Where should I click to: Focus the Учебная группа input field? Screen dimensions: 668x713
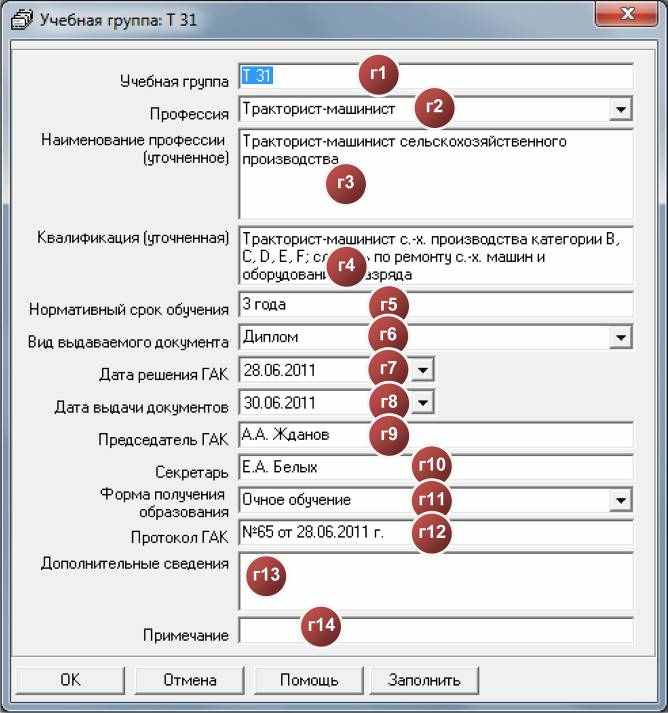click(x=436, y=76)
